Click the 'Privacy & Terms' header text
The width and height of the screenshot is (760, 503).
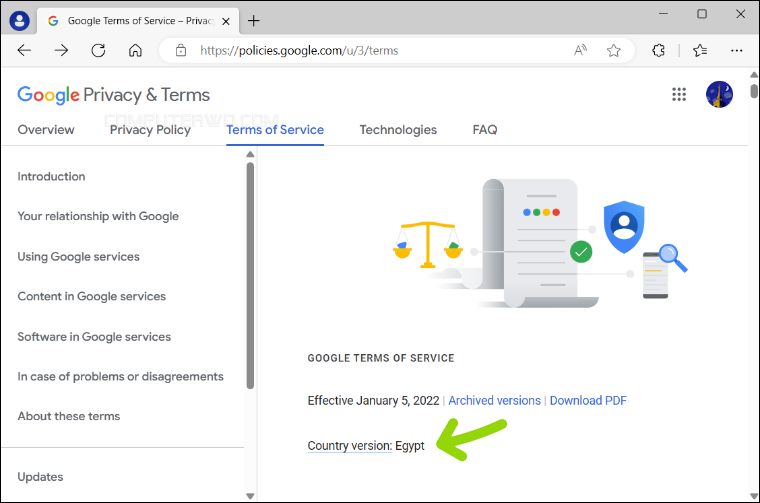pos(146,95)
